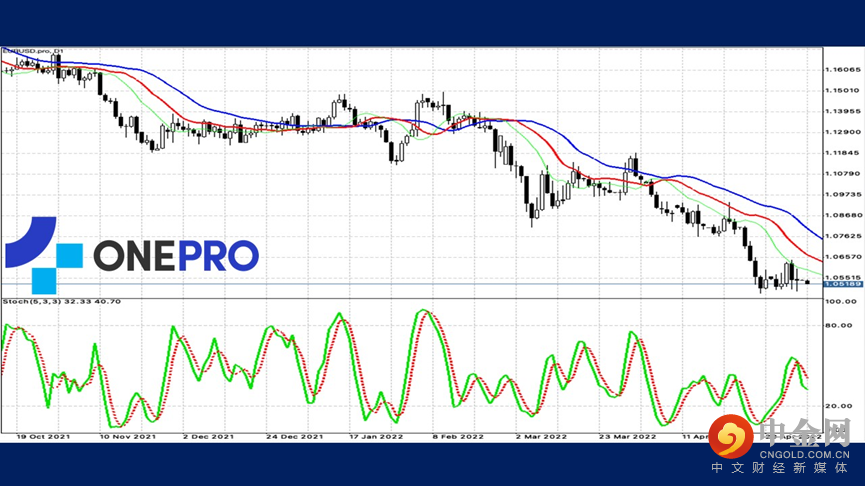The height and width of the screenshot is (486, 865).
Task: Click the EURUSD.pro D1 chart title
Action: click(x=34, y=51)
